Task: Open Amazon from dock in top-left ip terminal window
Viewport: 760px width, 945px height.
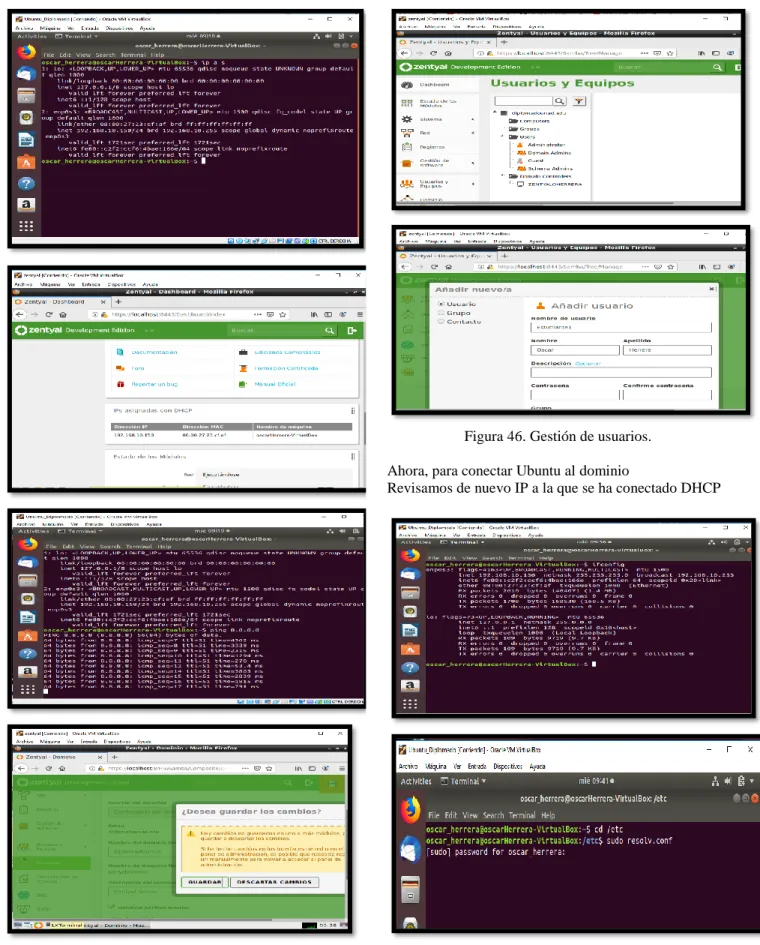Action: 26,204
